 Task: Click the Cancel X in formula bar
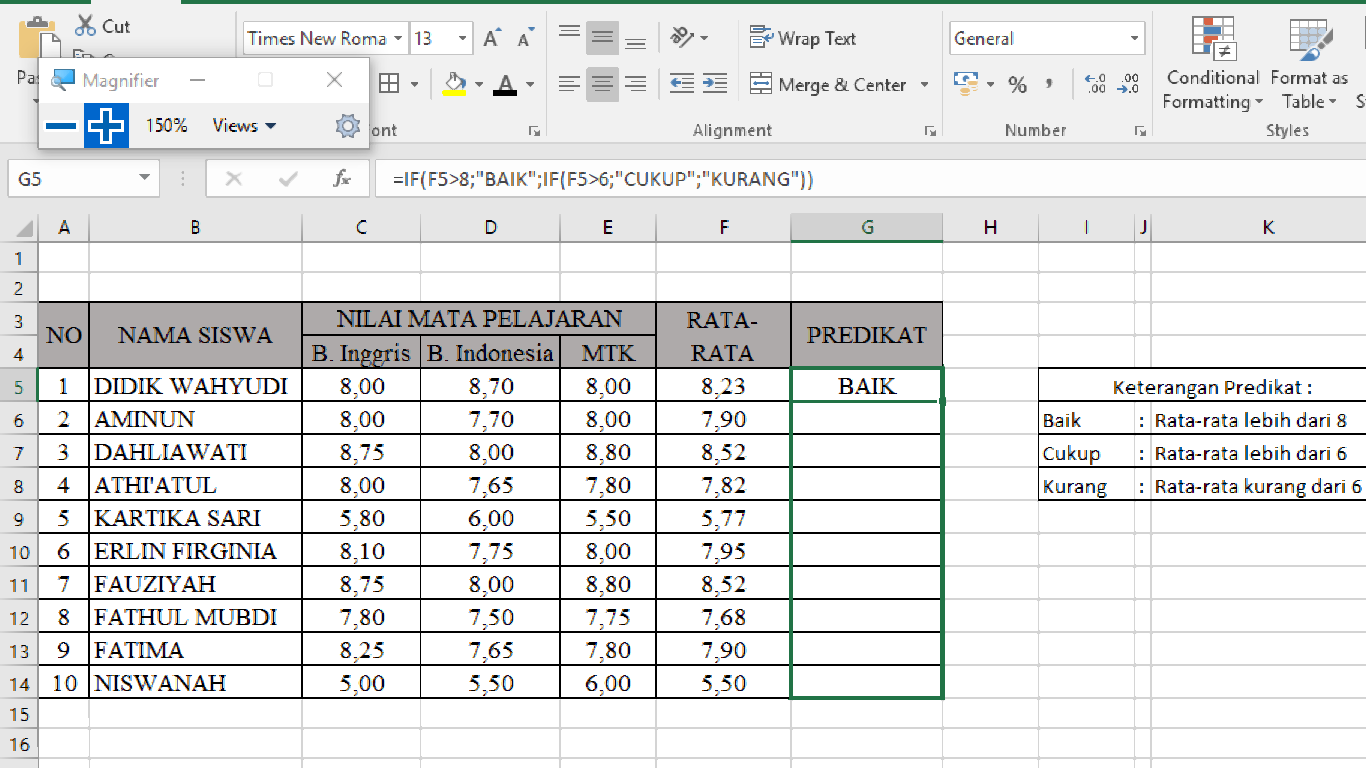[x=234, y=179]
